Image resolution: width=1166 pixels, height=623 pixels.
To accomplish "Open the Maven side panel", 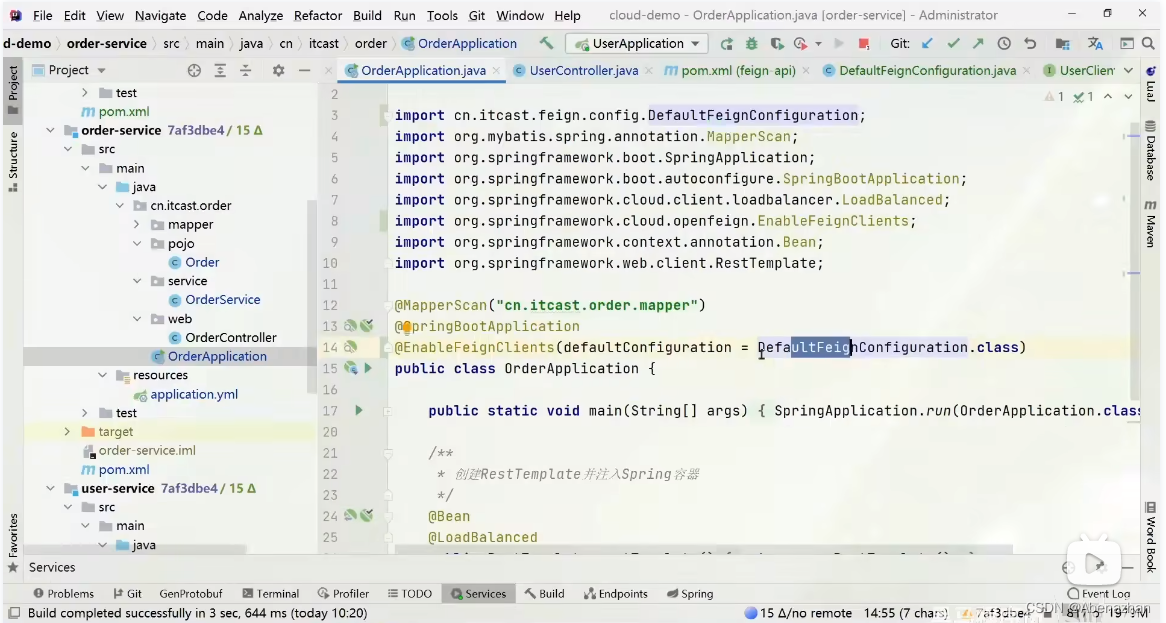I will pos(1150,223).
